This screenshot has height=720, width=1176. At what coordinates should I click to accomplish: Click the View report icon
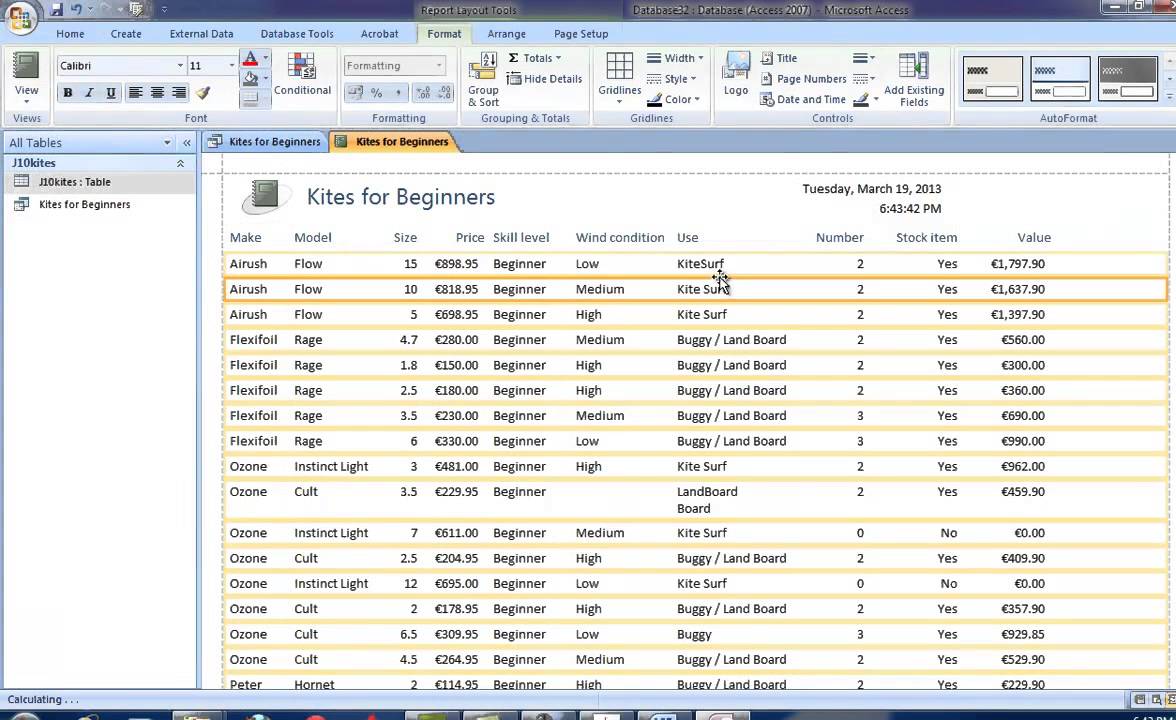[x=26, y=66]
